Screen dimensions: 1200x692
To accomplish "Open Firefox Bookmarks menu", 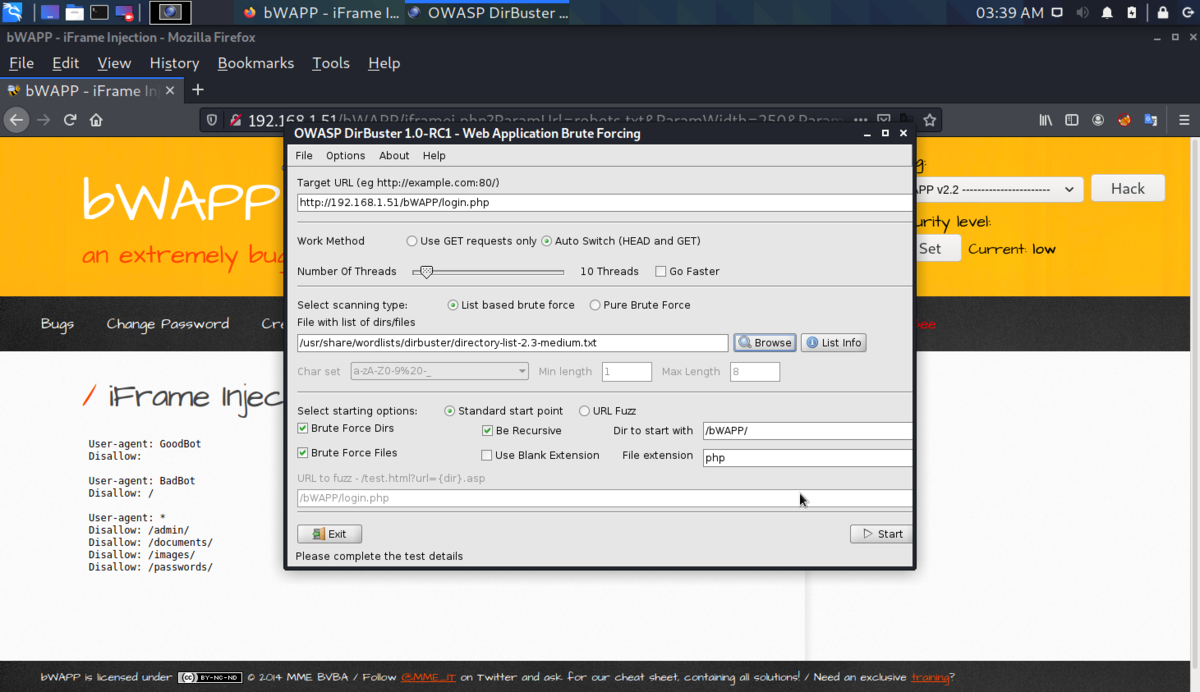I will 256,63.
